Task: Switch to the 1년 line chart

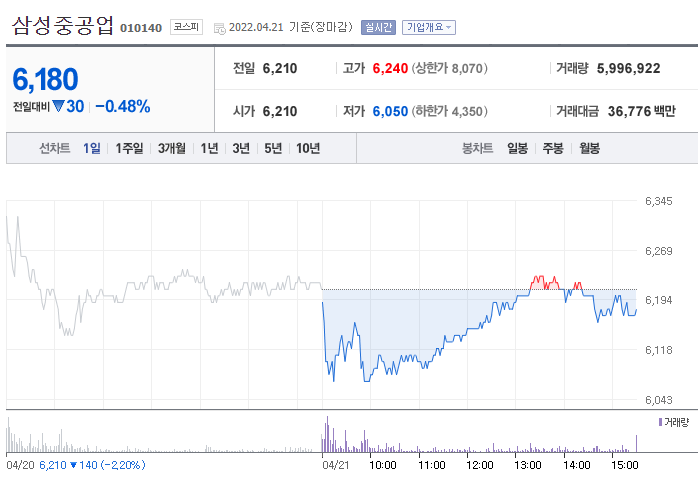Action: (x=209, y=148)
